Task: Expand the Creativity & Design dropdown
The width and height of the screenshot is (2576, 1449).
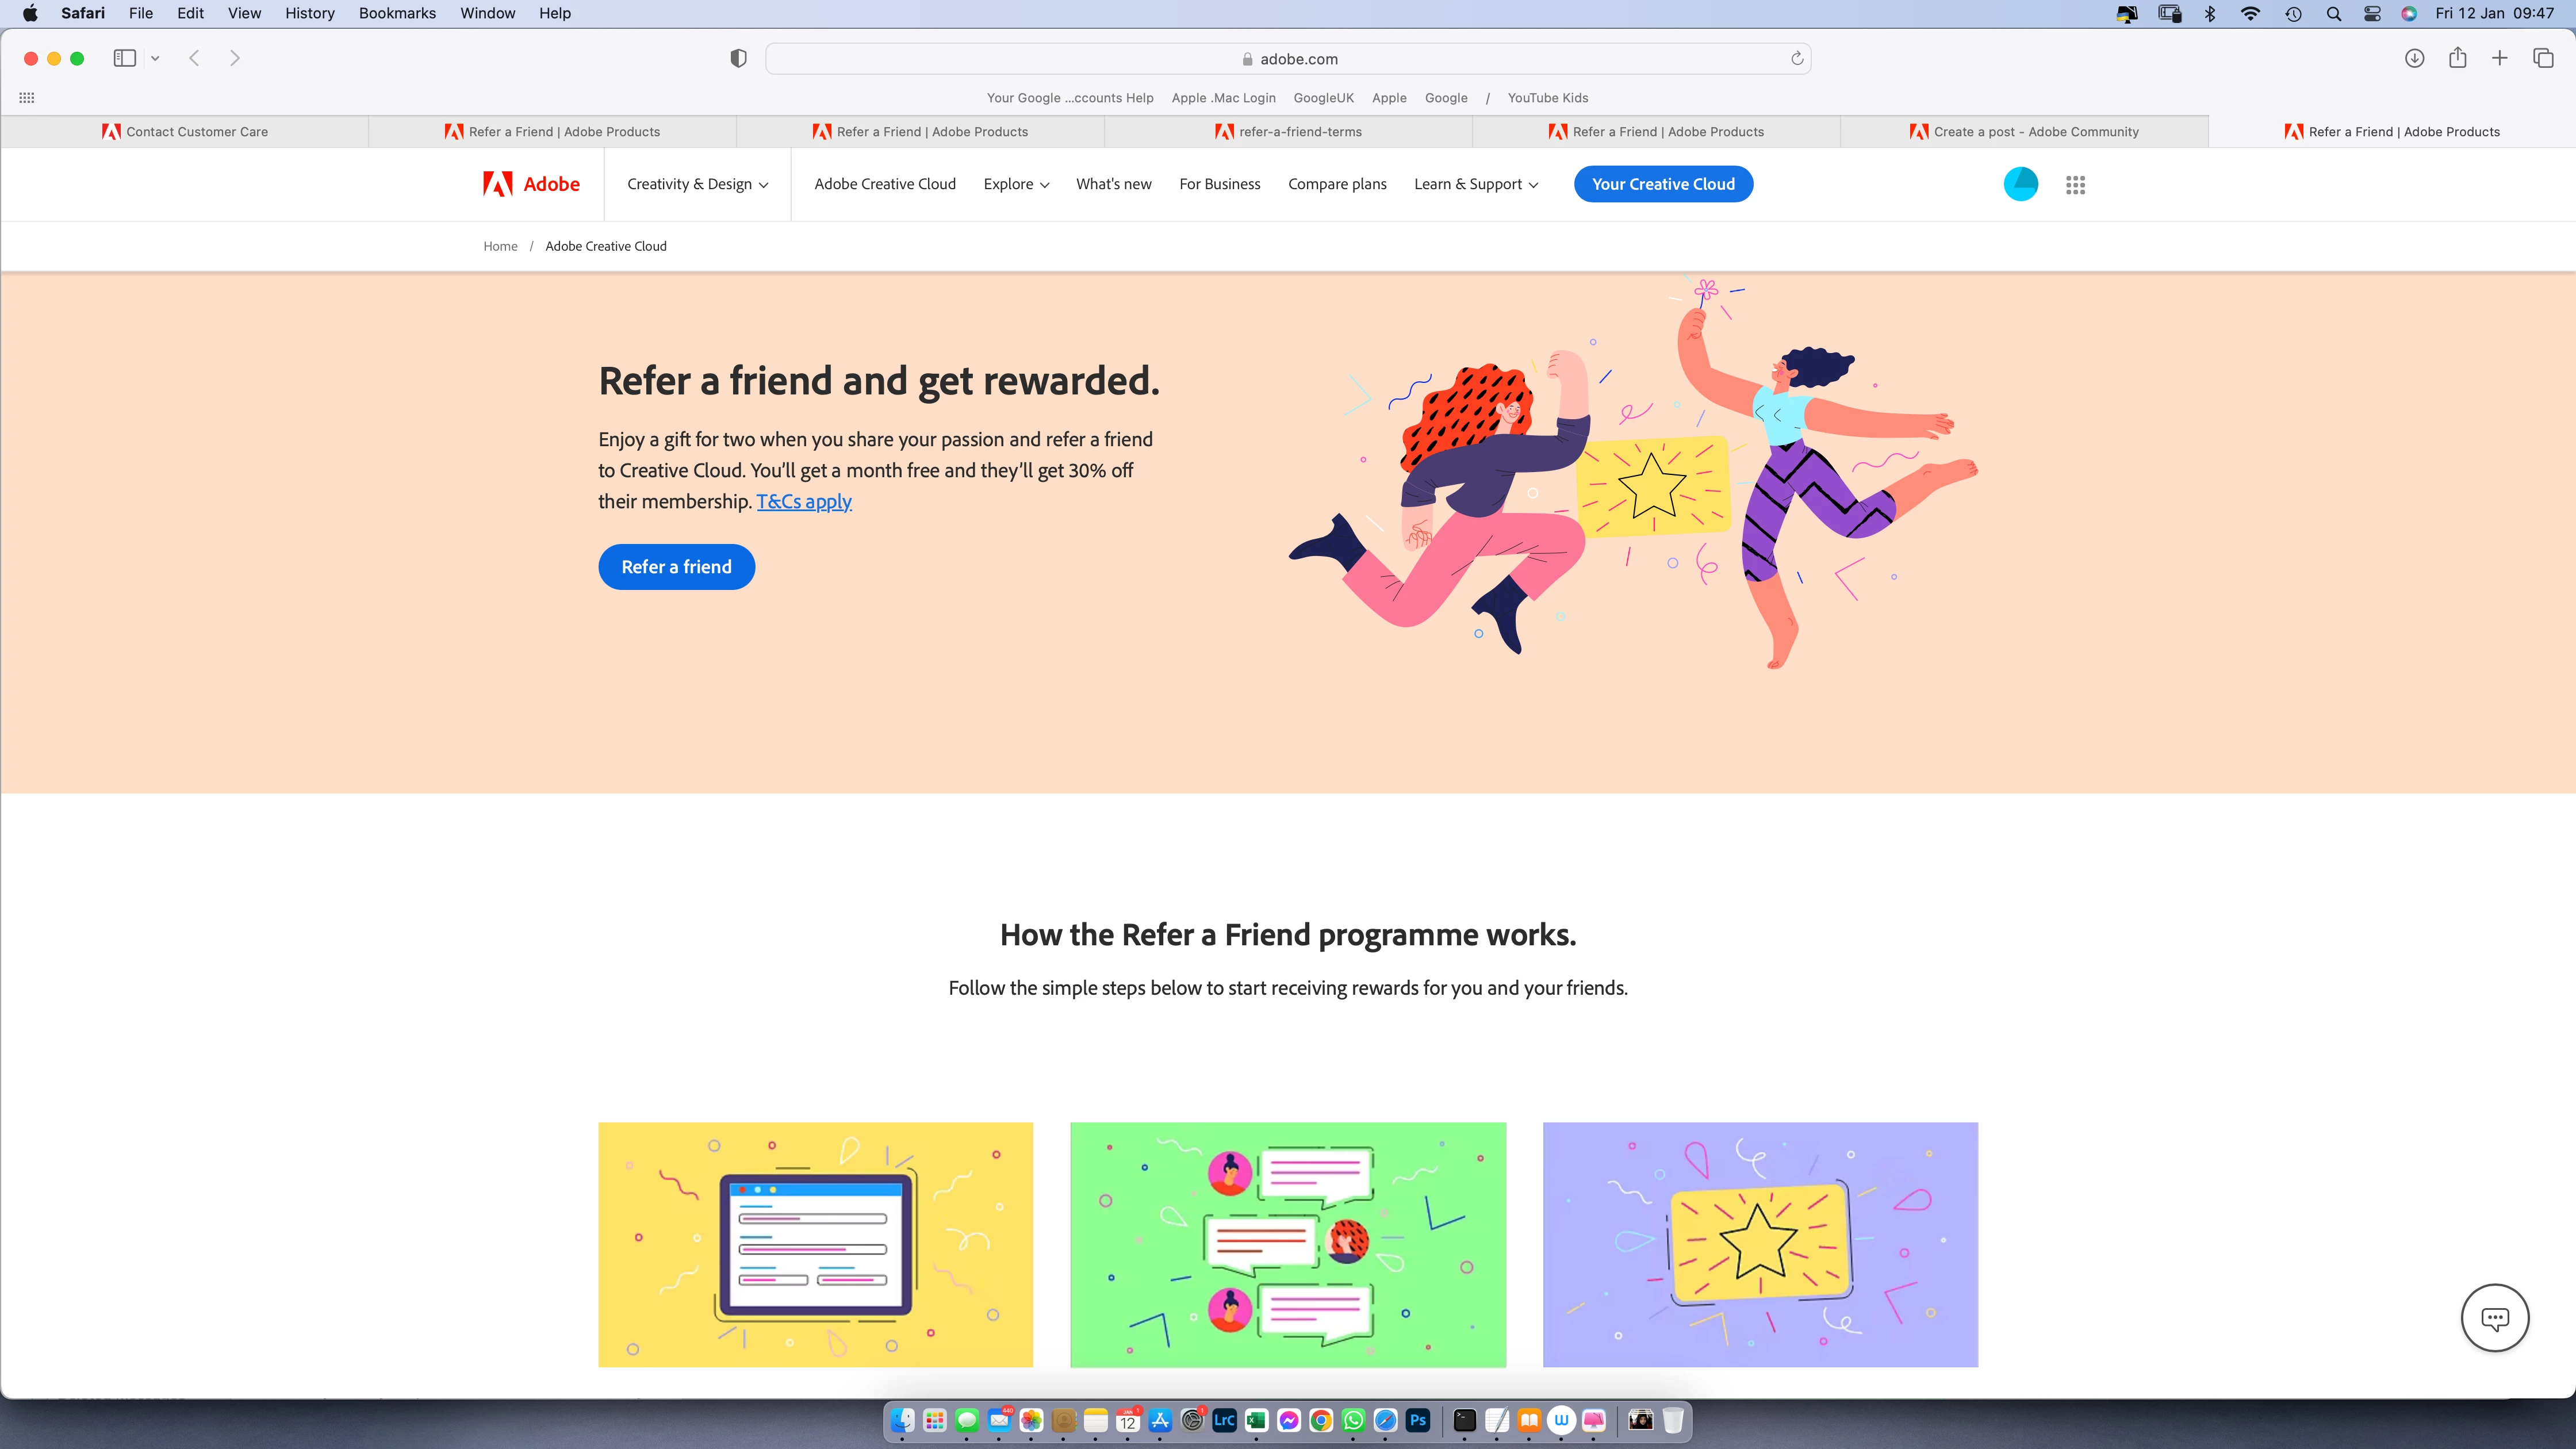Action: click(697, 184)
